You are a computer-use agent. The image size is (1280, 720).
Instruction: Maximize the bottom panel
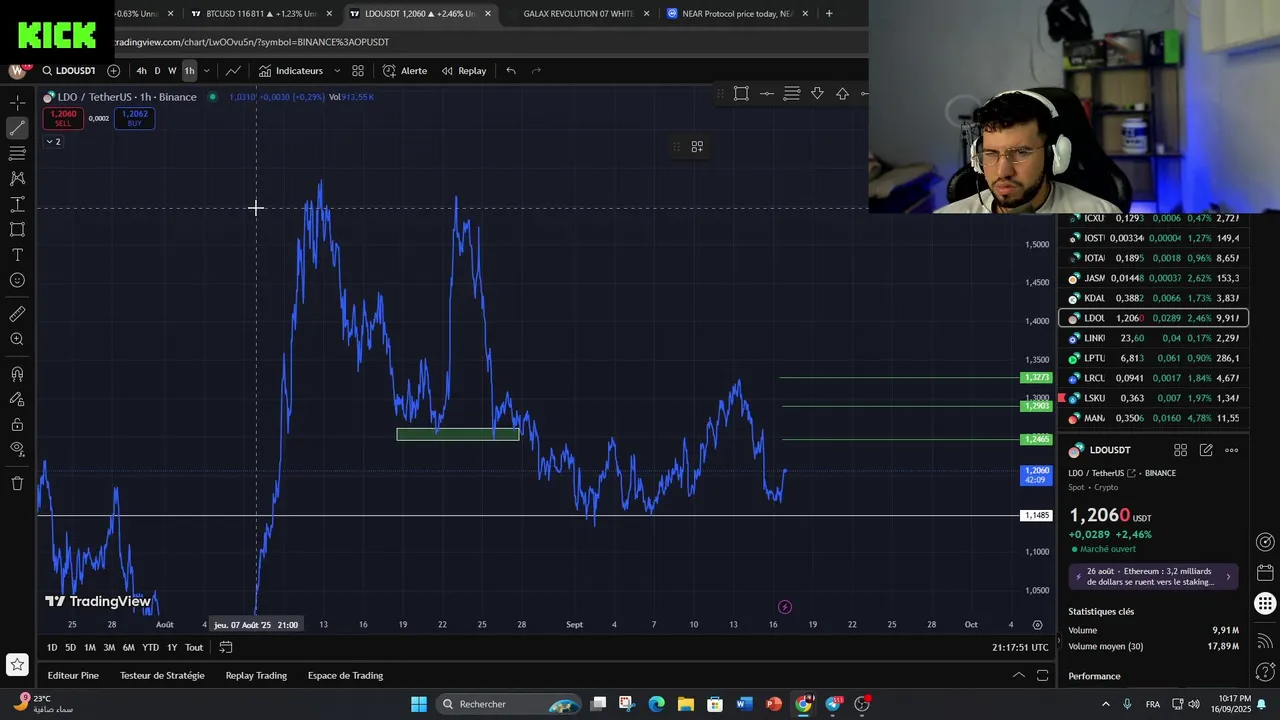pyautogui.click(x=1042, y=676)
